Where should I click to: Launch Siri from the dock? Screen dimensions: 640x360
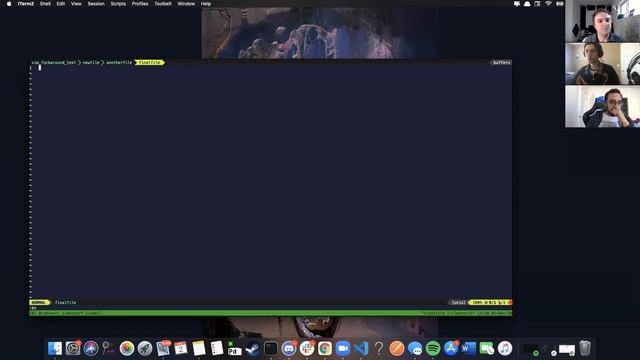click(x=91, y=348)
